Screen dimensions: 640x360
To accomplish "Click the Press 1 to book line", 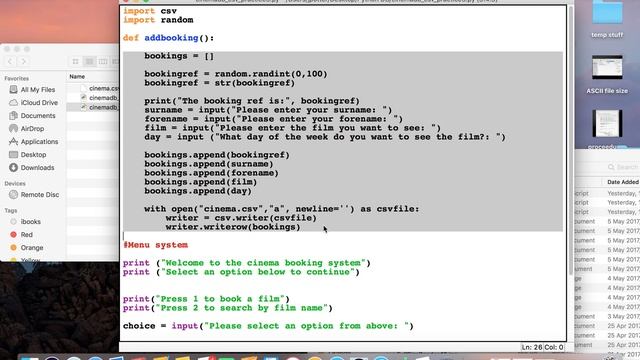I will [206, 299].
